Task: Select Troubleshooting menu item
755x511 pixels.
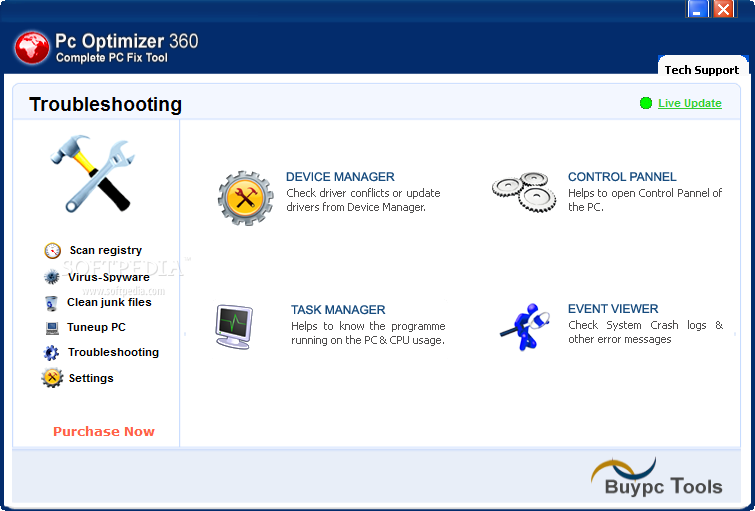Action: [x=113, y=353]
